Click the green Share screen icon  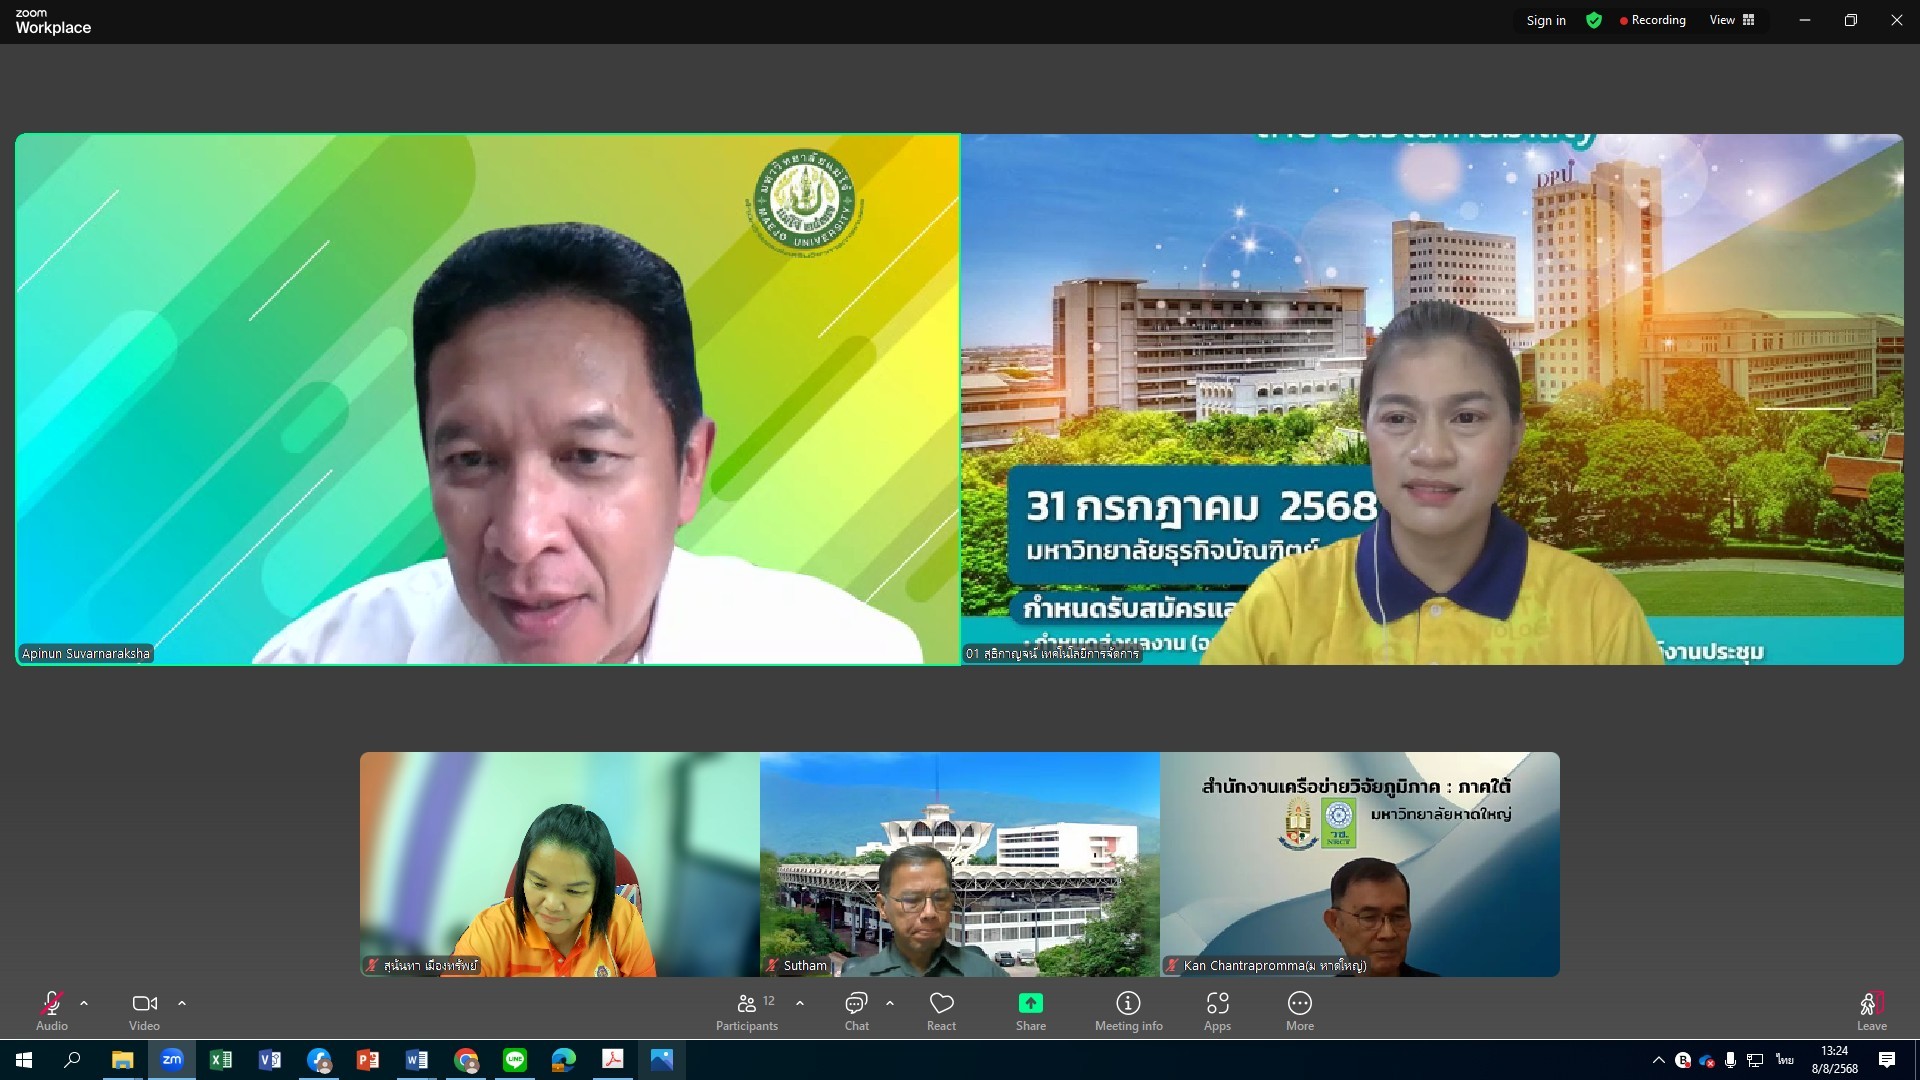[x=1030, y=1003]
